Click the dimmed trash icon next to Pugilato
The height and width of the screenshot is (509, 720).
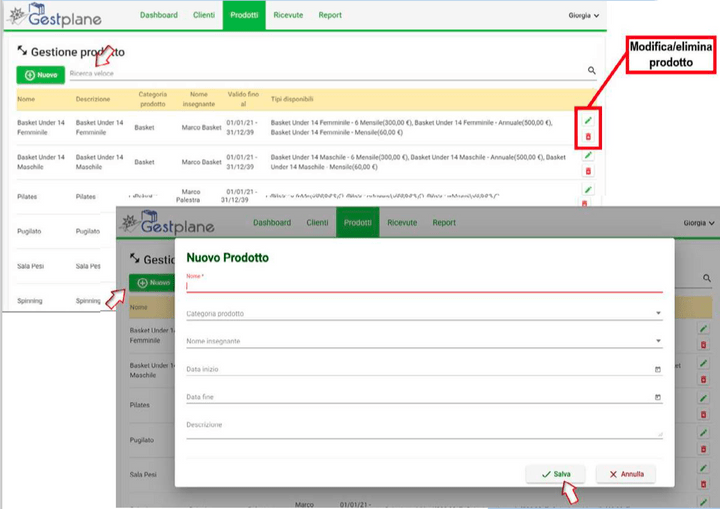pos(703,449)
